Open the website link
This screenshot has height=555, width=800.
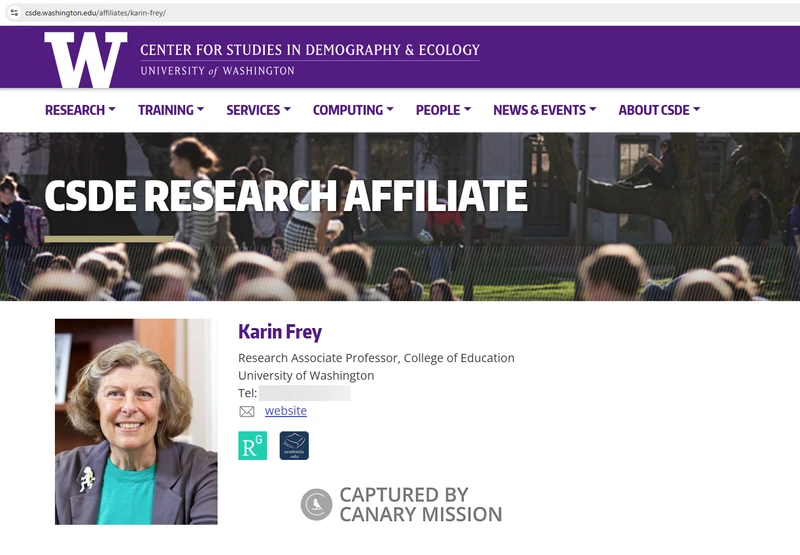click(x=286, y=411)
